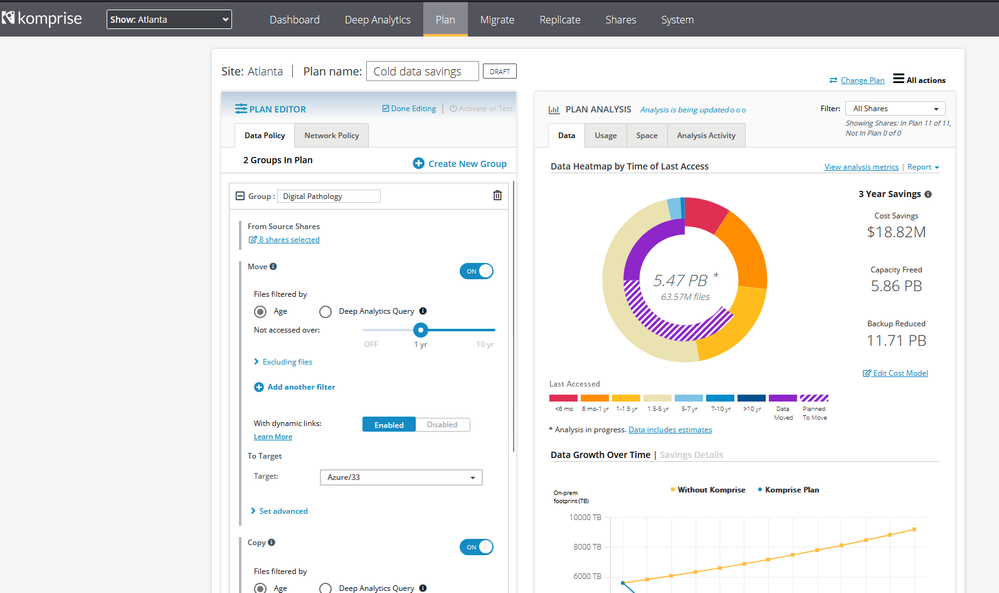
Task: Click the 3 Year Savings info icon
Action: coord(928,194)
